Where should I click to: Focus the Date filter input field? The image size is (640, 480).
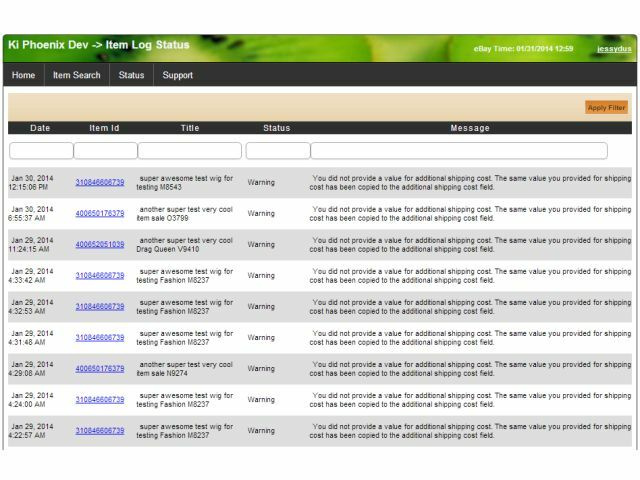click(40, 151)
